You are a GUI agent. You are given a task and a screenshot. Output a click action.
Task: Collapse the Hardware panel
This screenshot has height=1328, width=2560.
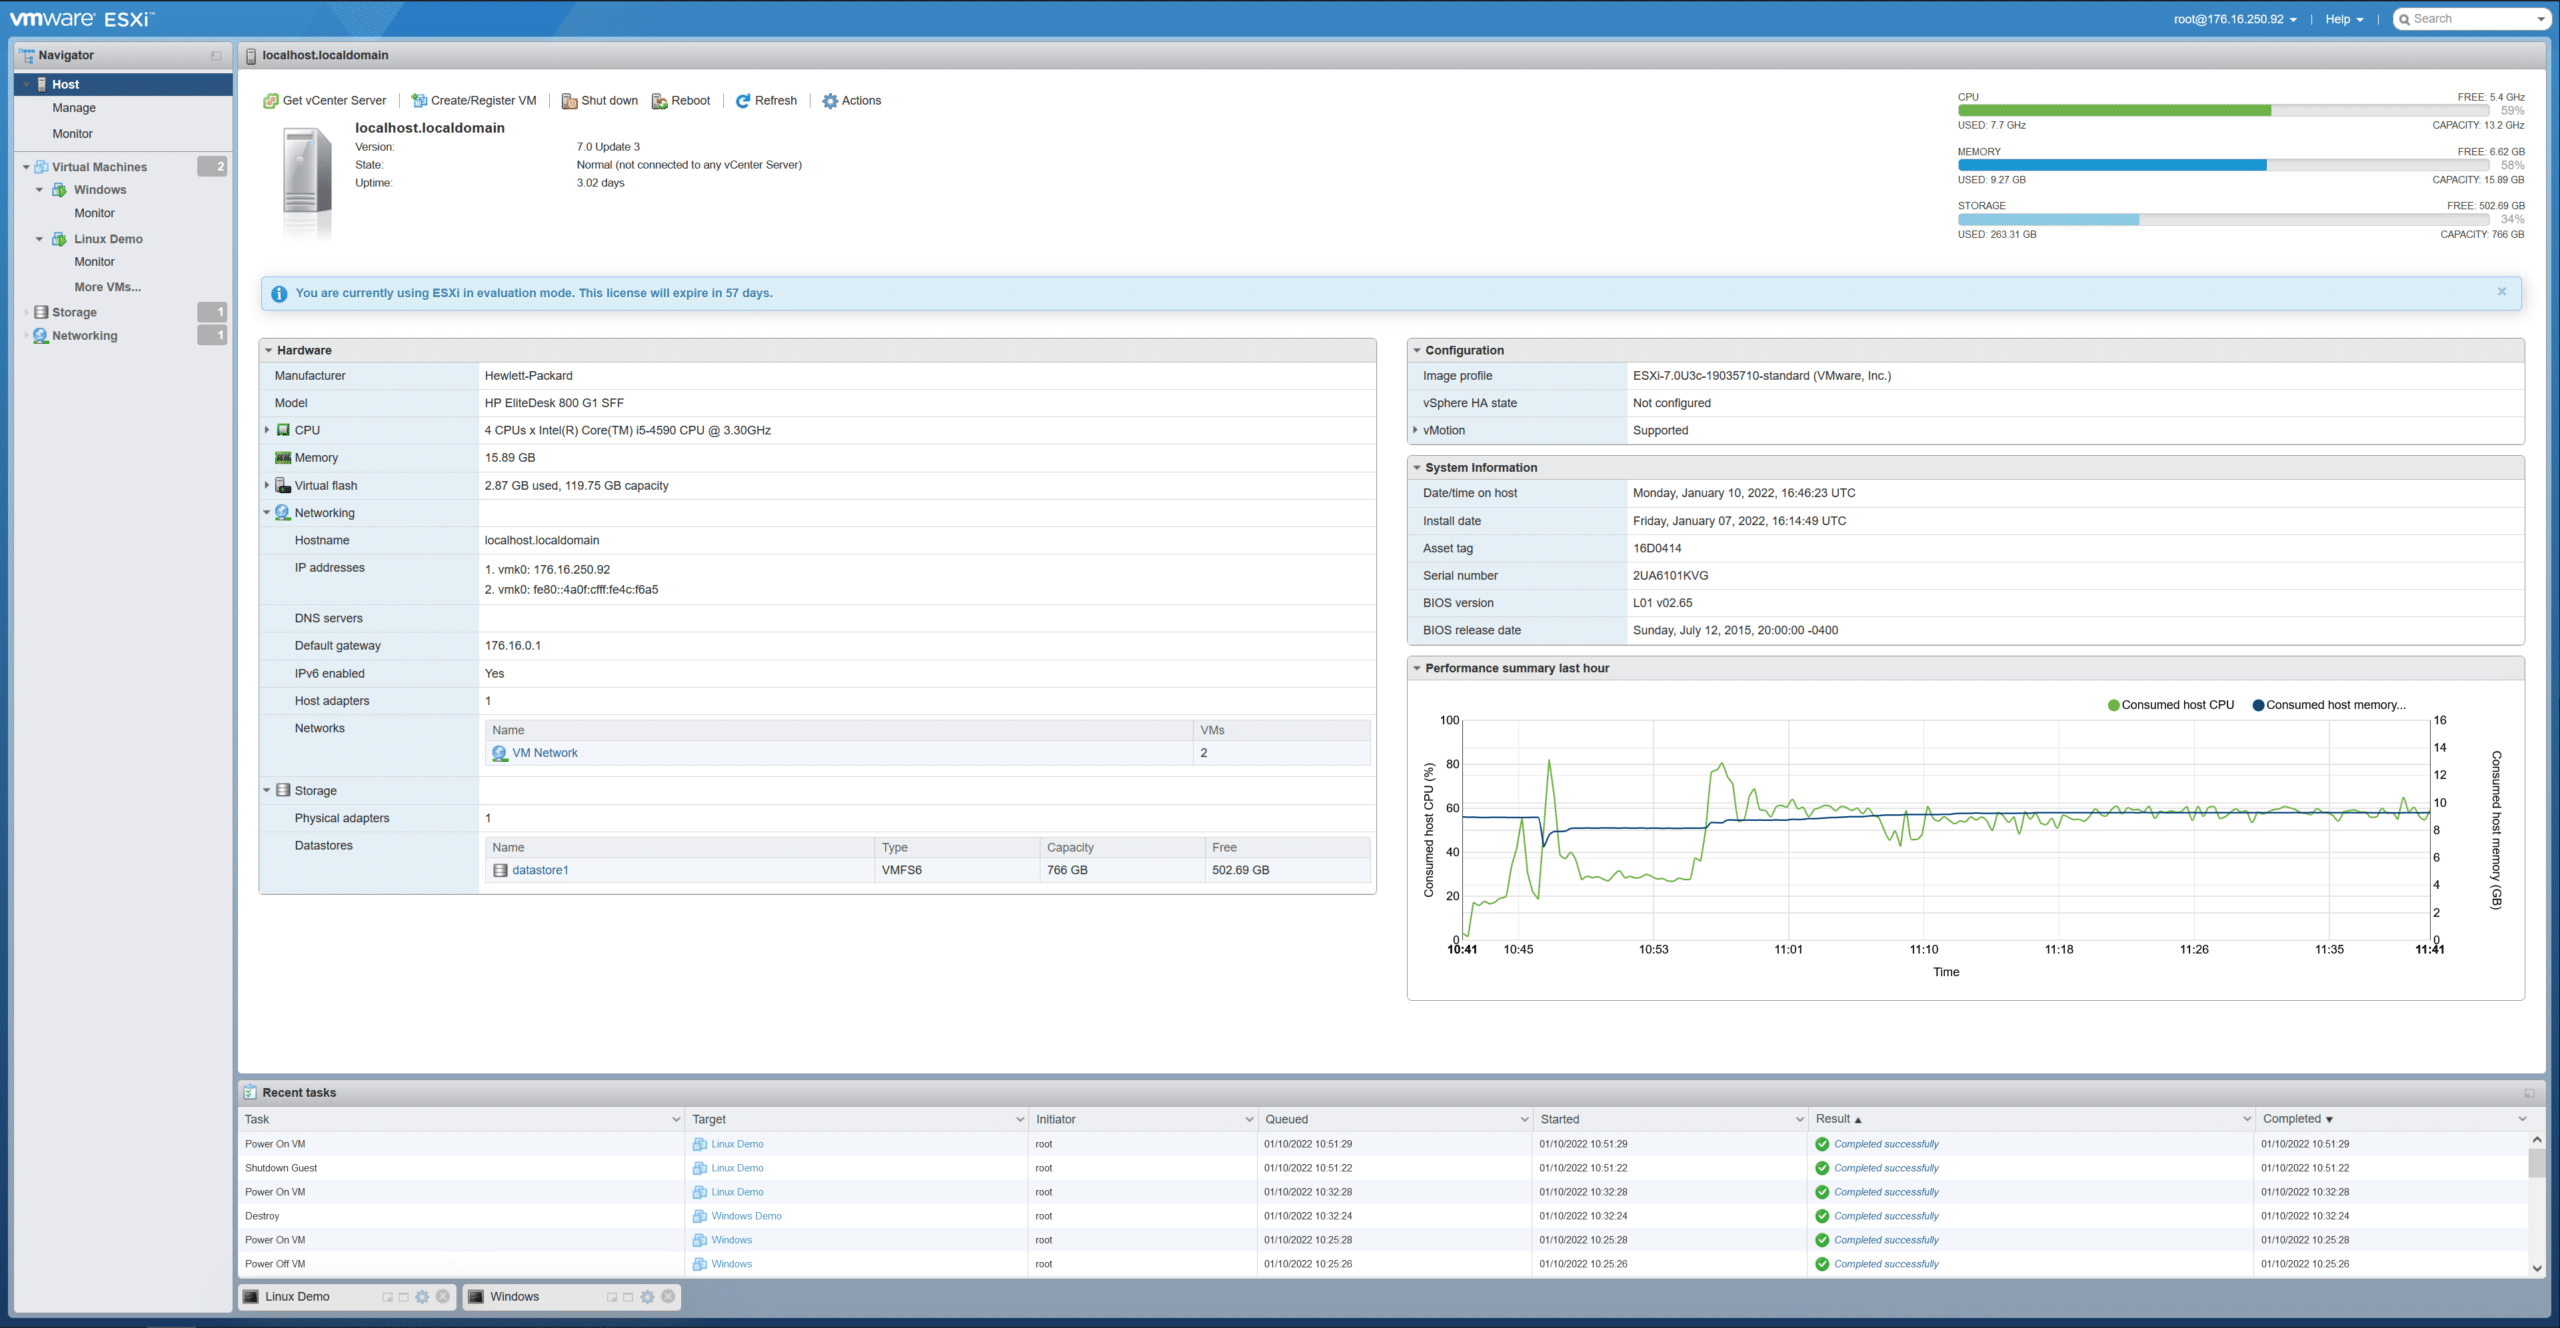click(268, 351)
